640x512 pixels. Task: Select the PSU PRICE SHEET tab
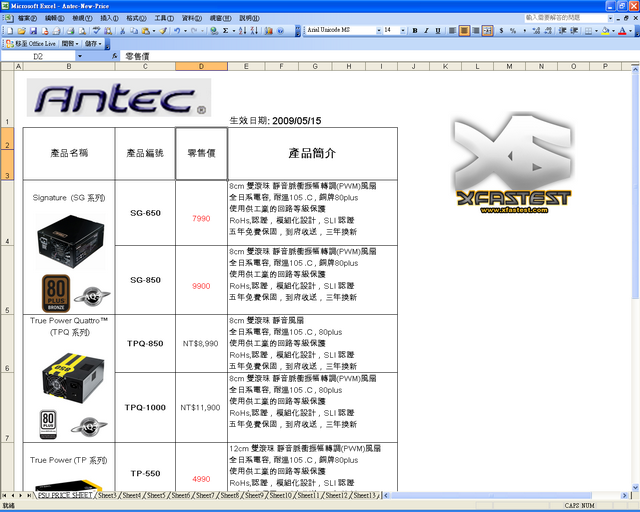point(65,495)
